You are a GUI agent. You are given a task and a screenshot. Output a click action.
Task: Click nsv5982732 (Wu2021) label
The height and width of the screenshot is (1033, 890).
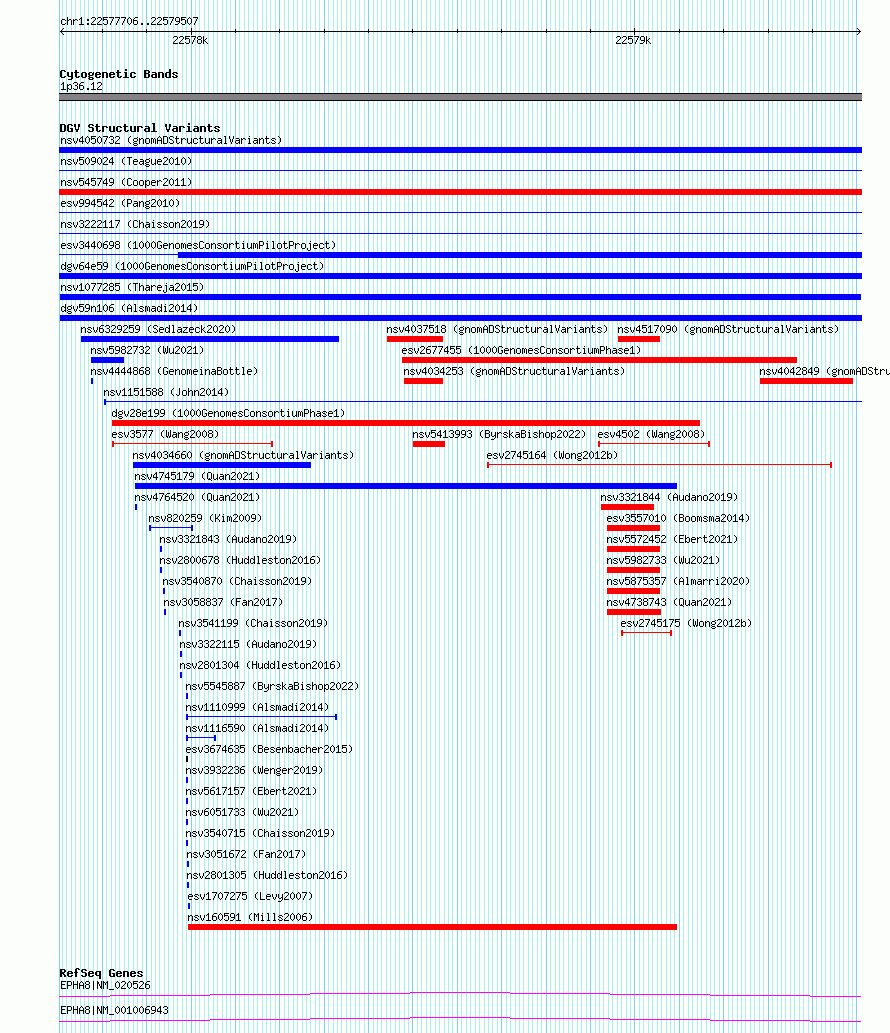coord(147,350)
